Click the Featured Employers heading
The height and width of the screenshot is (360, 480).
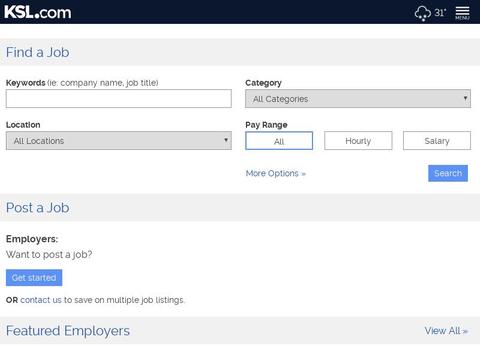click(x=68, y=331)
